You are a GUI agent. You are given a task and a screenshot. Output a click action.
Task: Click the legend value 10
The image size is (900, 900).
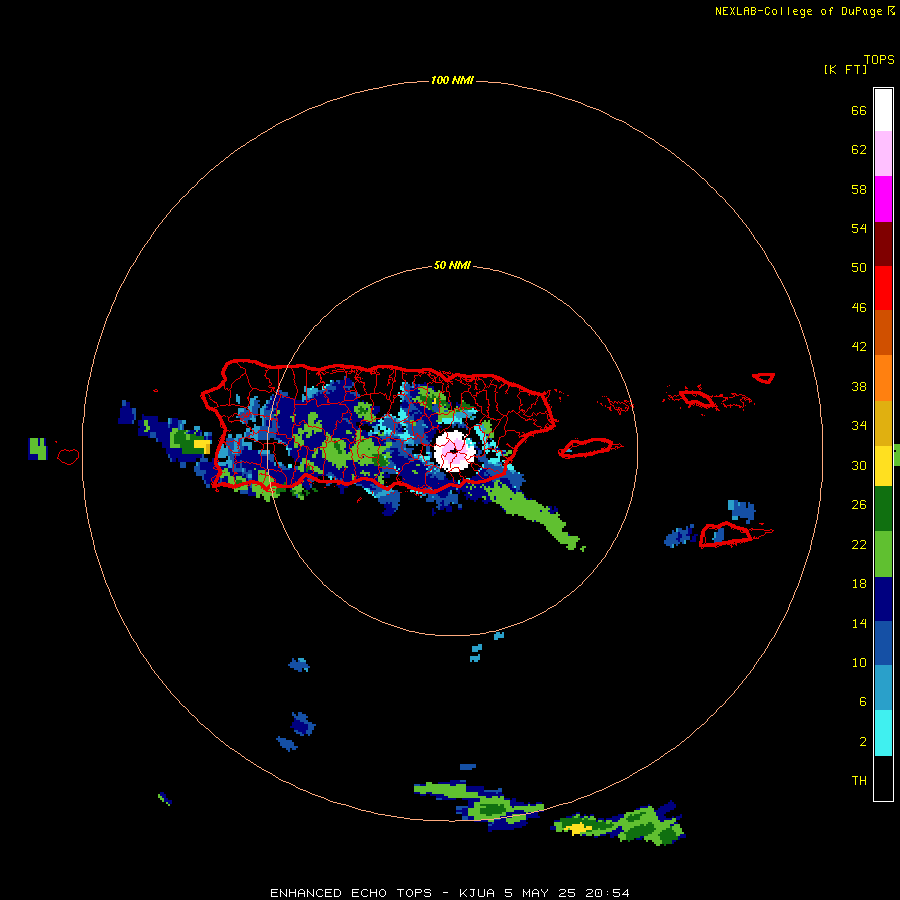(859, 663)
